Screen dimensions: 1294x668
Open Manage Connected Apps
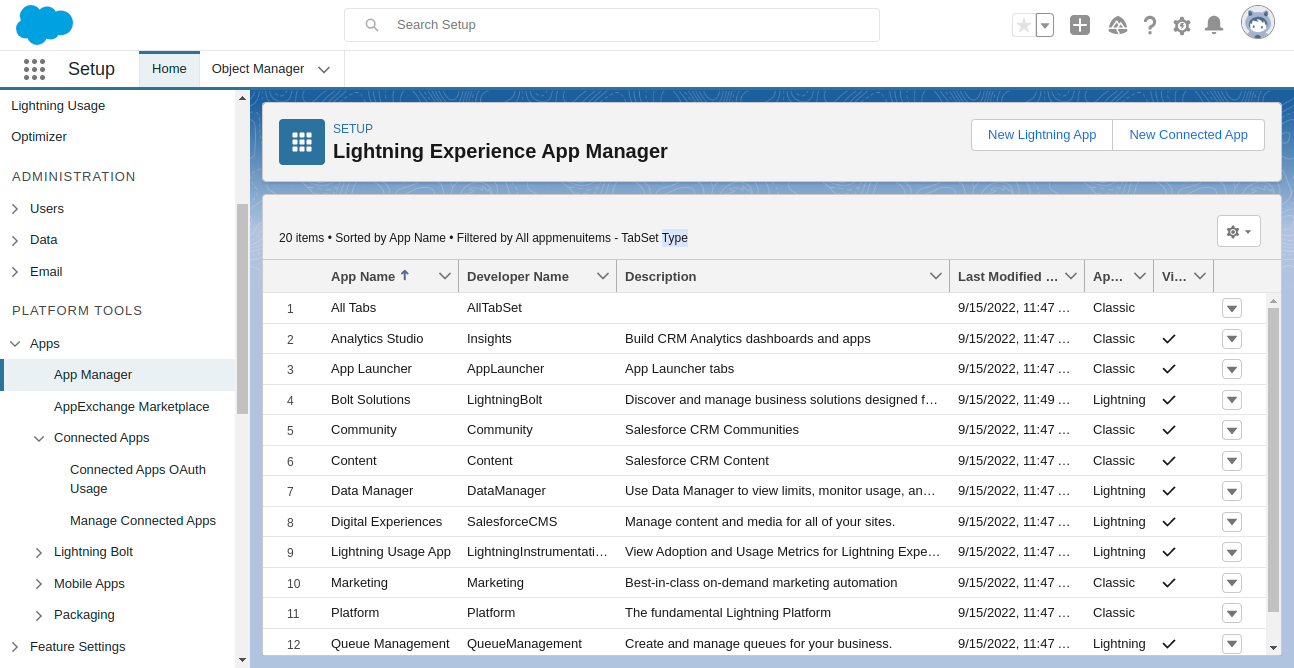pyautogui.click(x=143, y=521)
